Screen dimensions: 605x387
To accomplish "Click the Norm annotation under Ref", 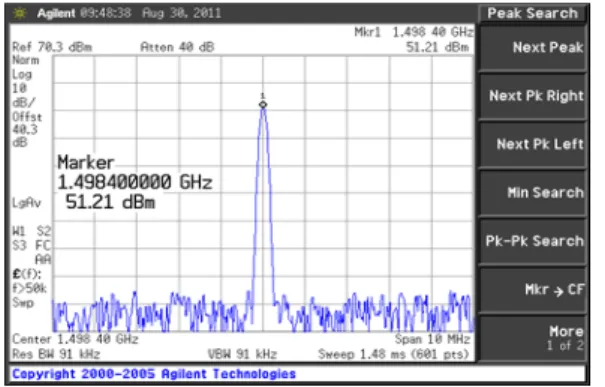I will 25,60.
